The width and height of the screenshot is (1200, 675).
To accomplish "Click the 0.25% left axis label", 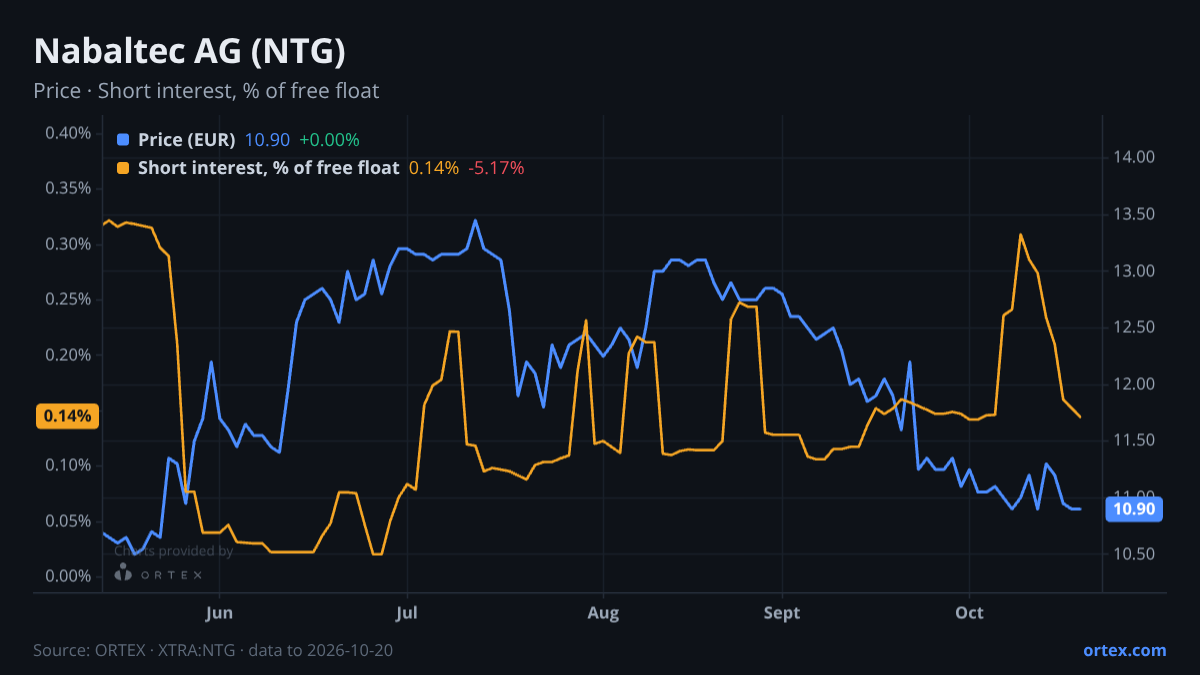I will coord(69,299).
